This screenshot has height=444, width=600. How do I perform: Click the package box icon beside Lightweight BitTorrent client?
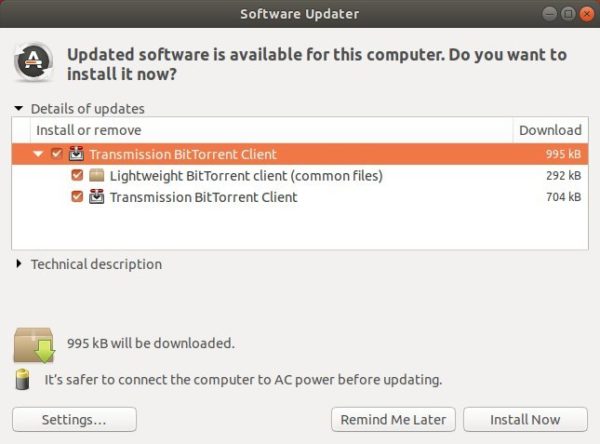(96, 175)
